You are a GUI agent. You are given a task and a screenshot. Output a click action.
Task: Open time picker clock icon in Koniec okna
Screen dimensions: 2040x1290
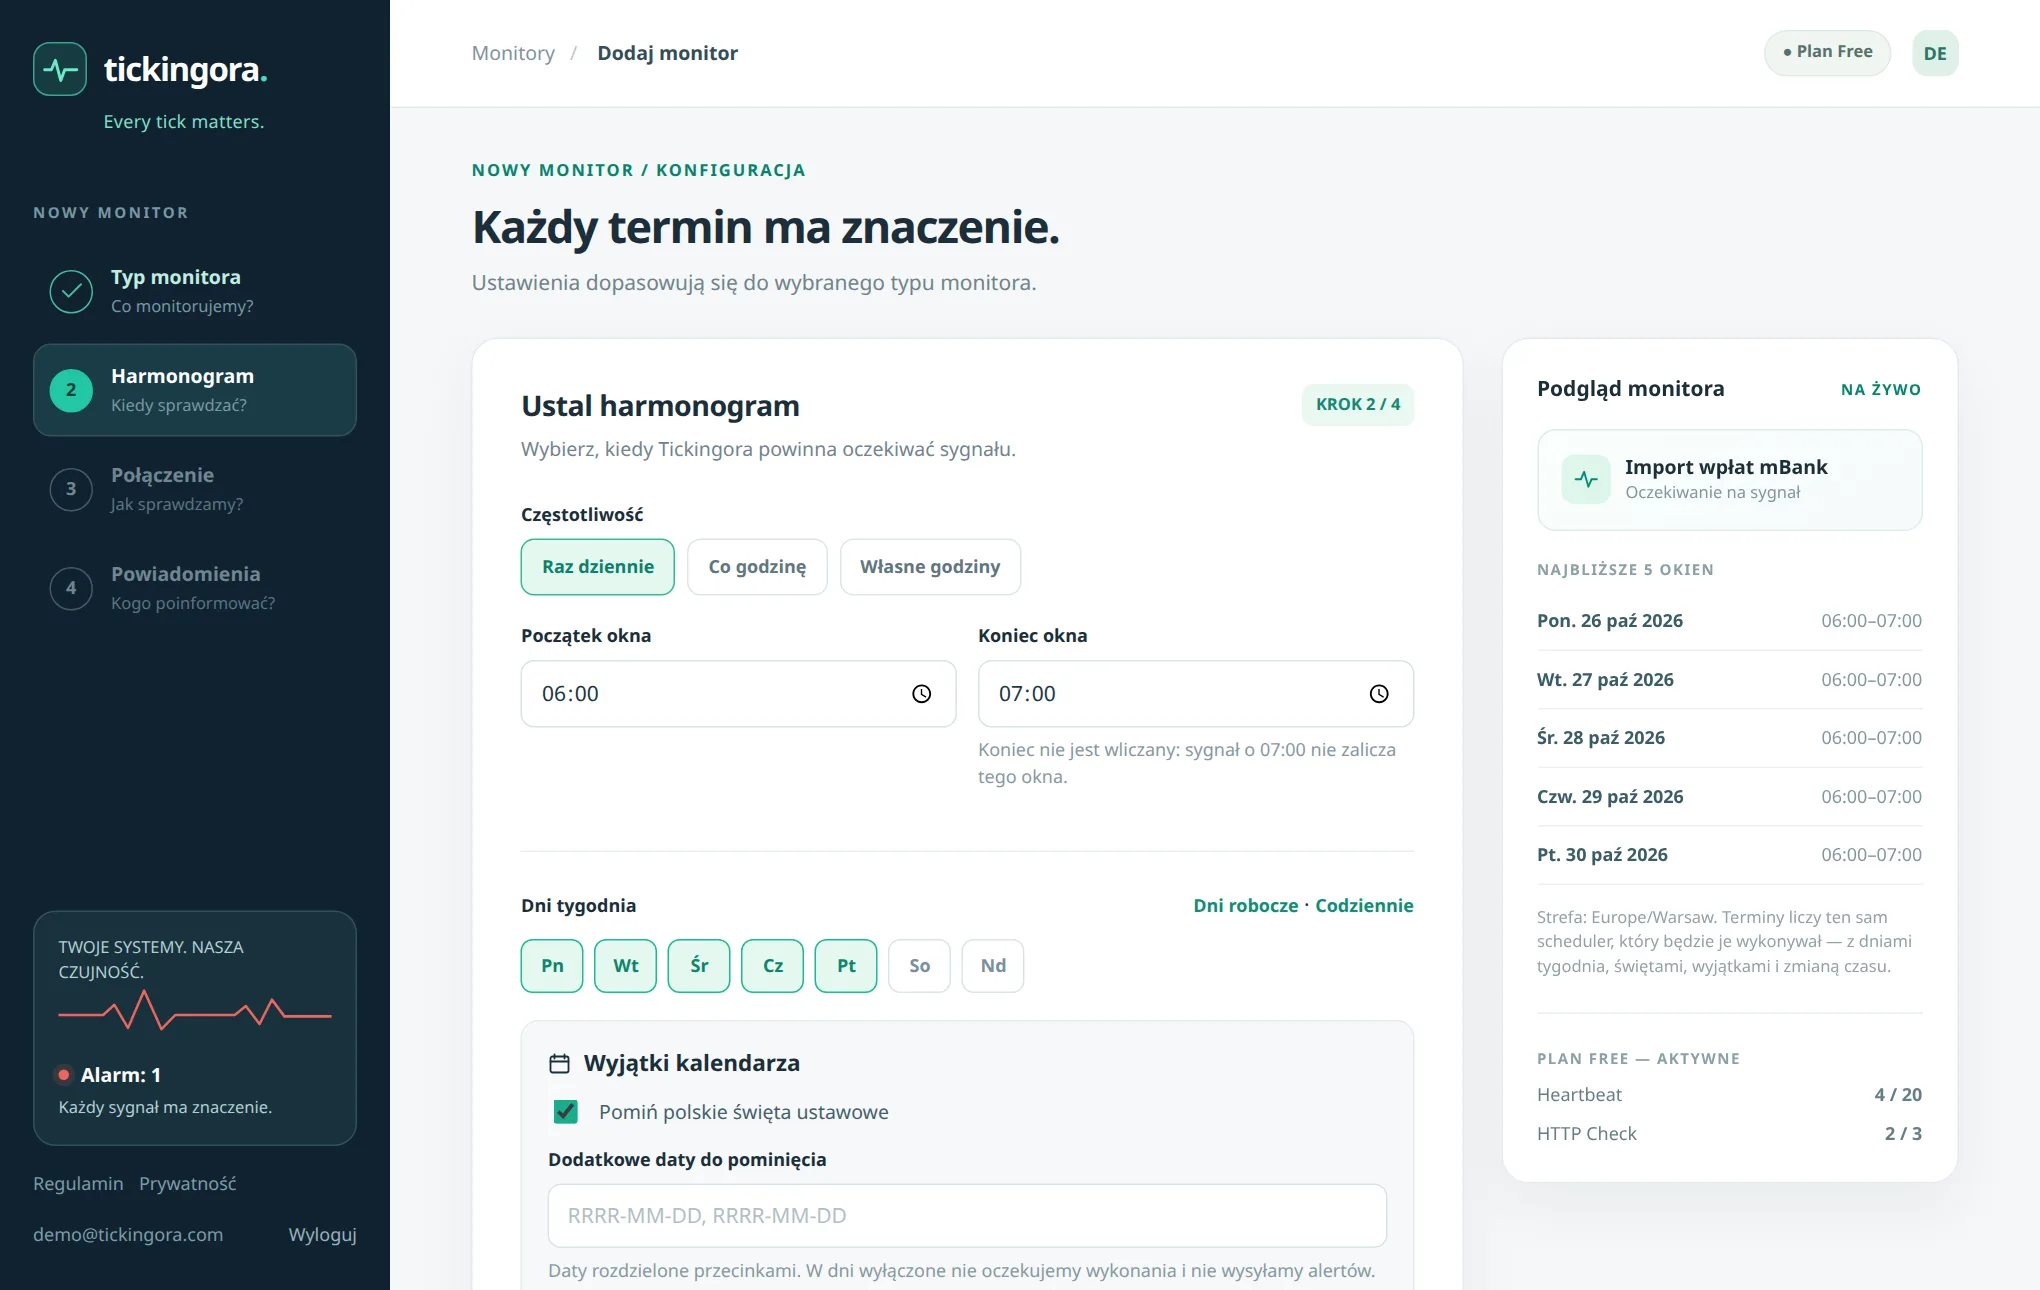[1379, 694]
